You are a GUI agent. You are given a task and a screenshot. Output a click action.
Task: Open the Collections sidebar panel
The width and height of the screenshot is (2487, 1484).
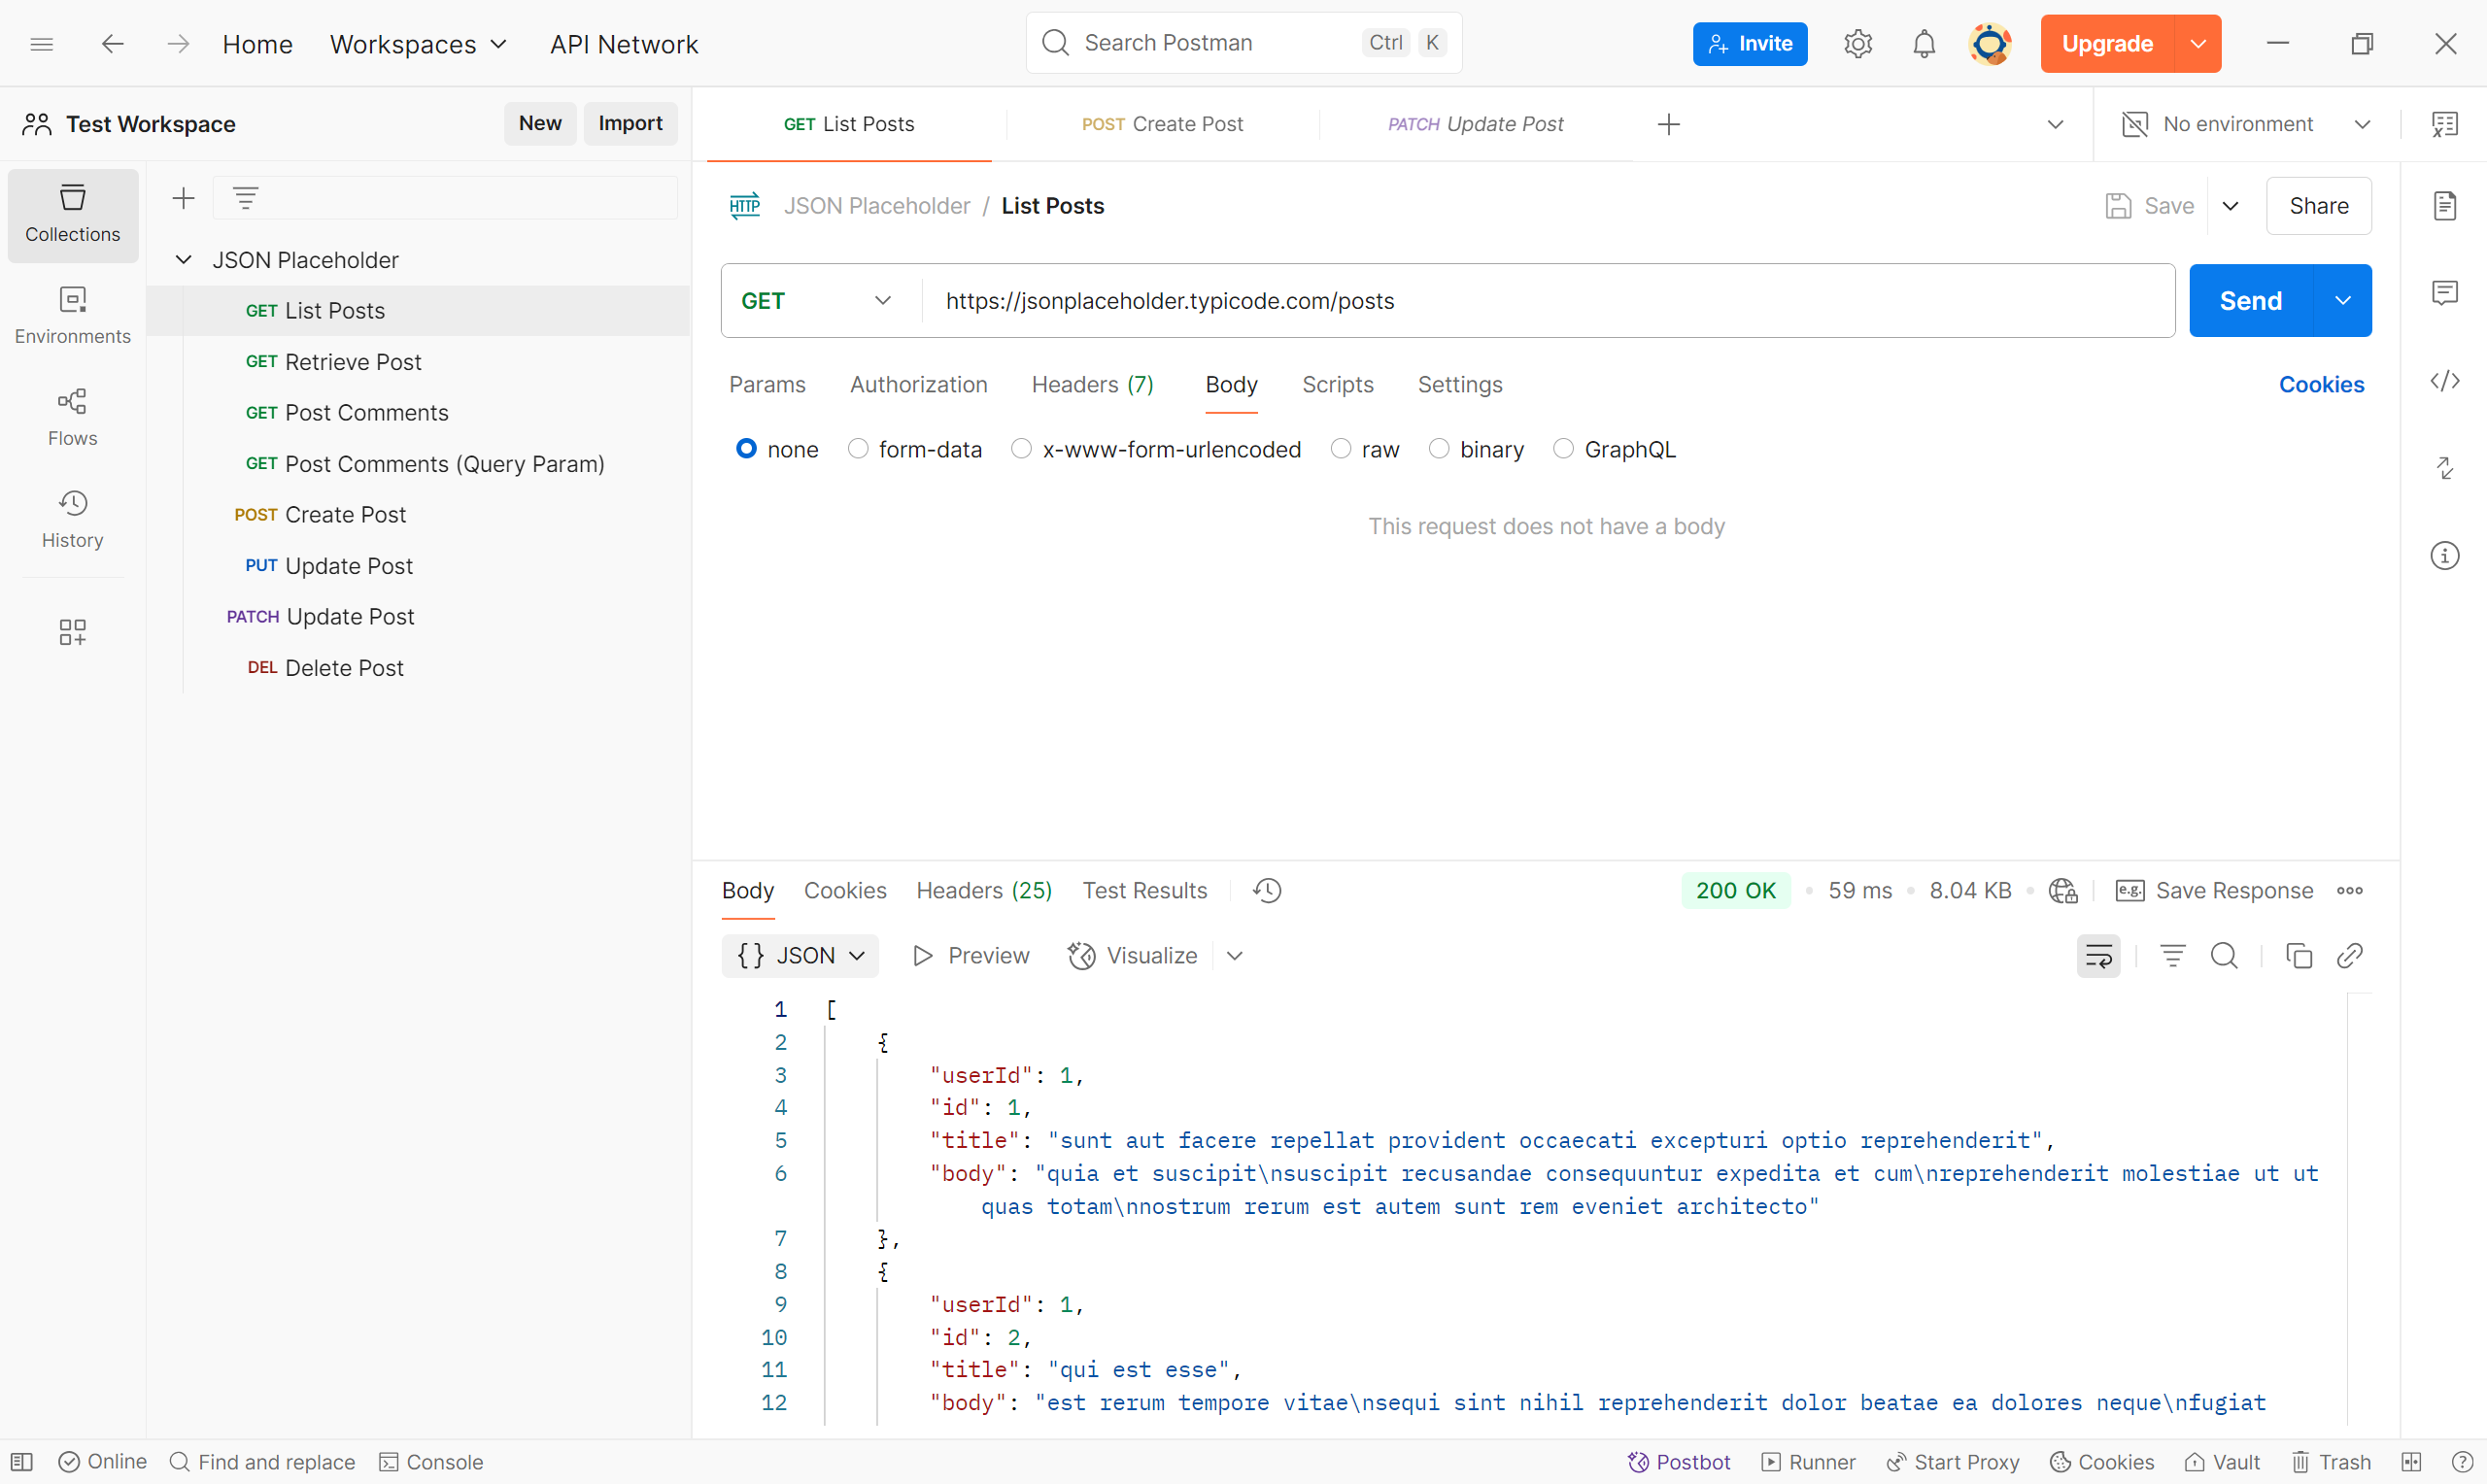(x=73, y=214)
